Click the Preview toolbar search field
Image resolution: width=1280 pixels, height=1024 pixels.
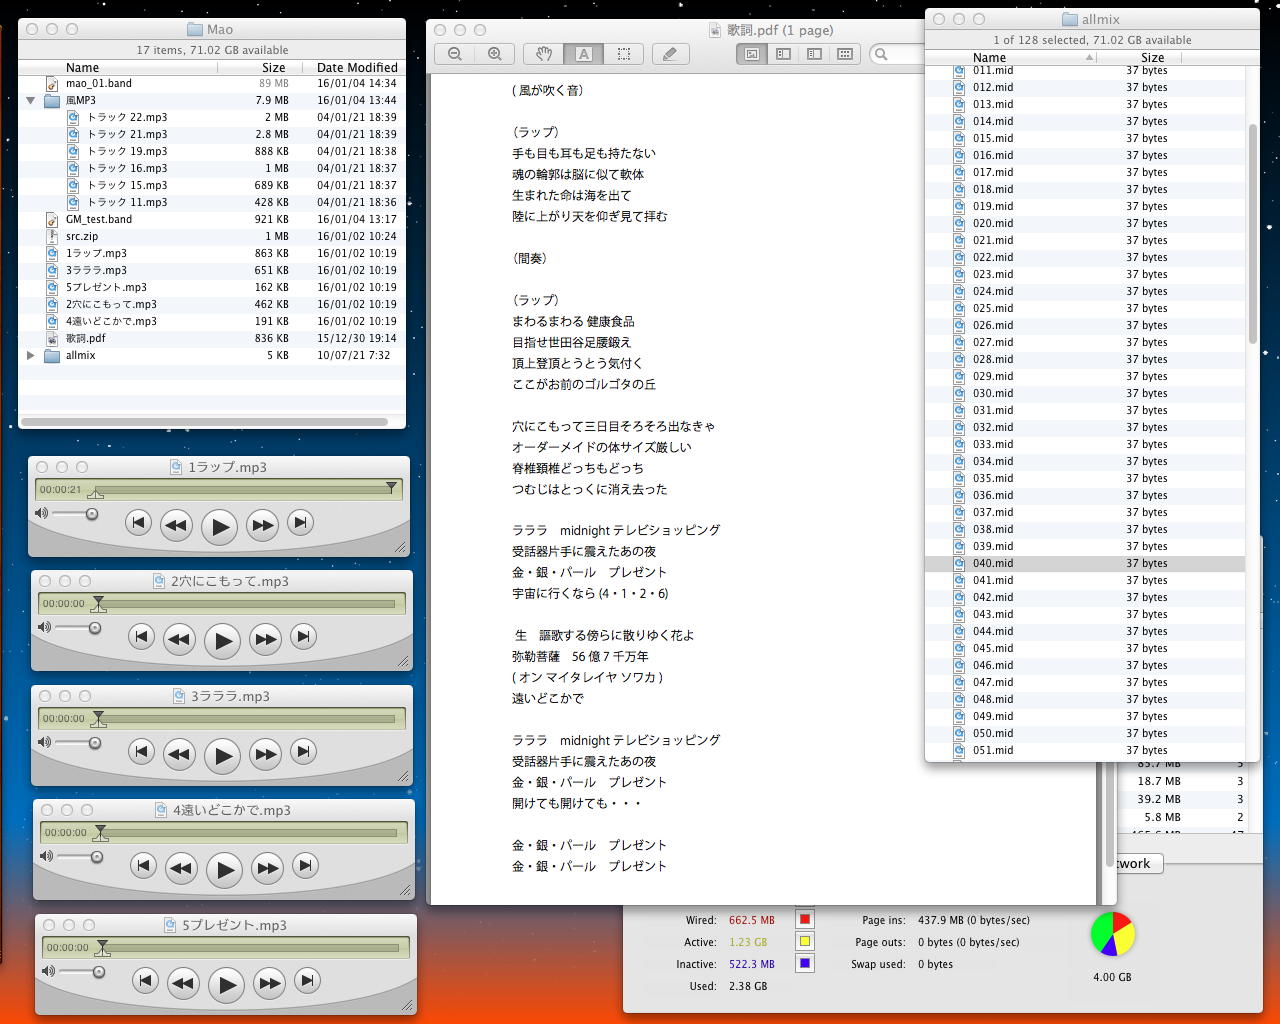897,54
